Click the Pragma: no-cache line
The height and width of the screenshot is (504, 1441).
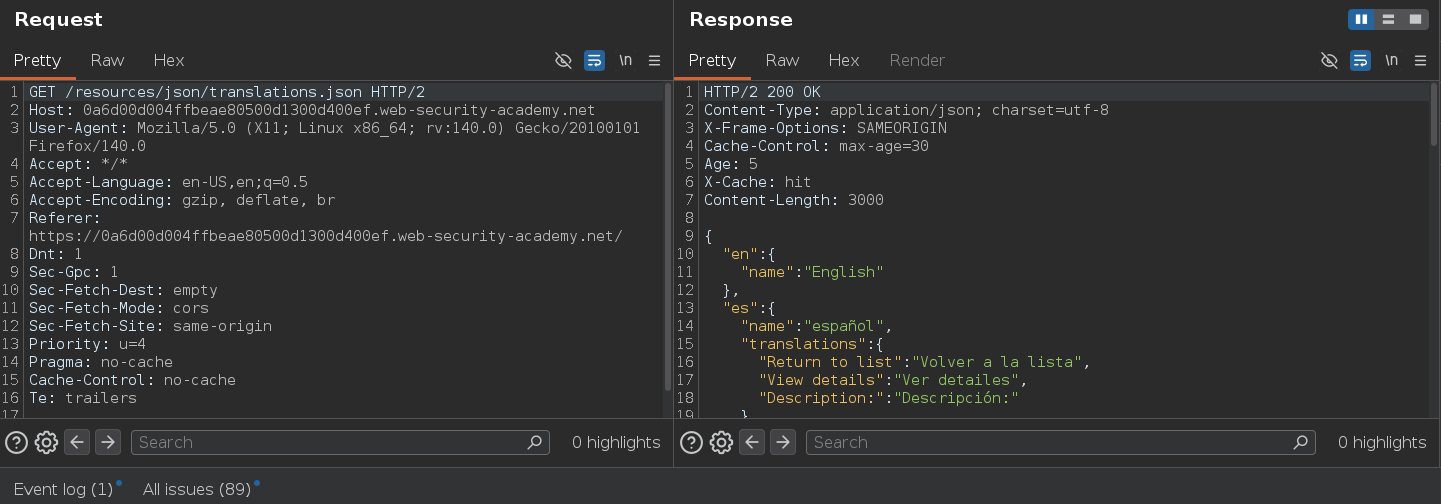click(101, 362)
